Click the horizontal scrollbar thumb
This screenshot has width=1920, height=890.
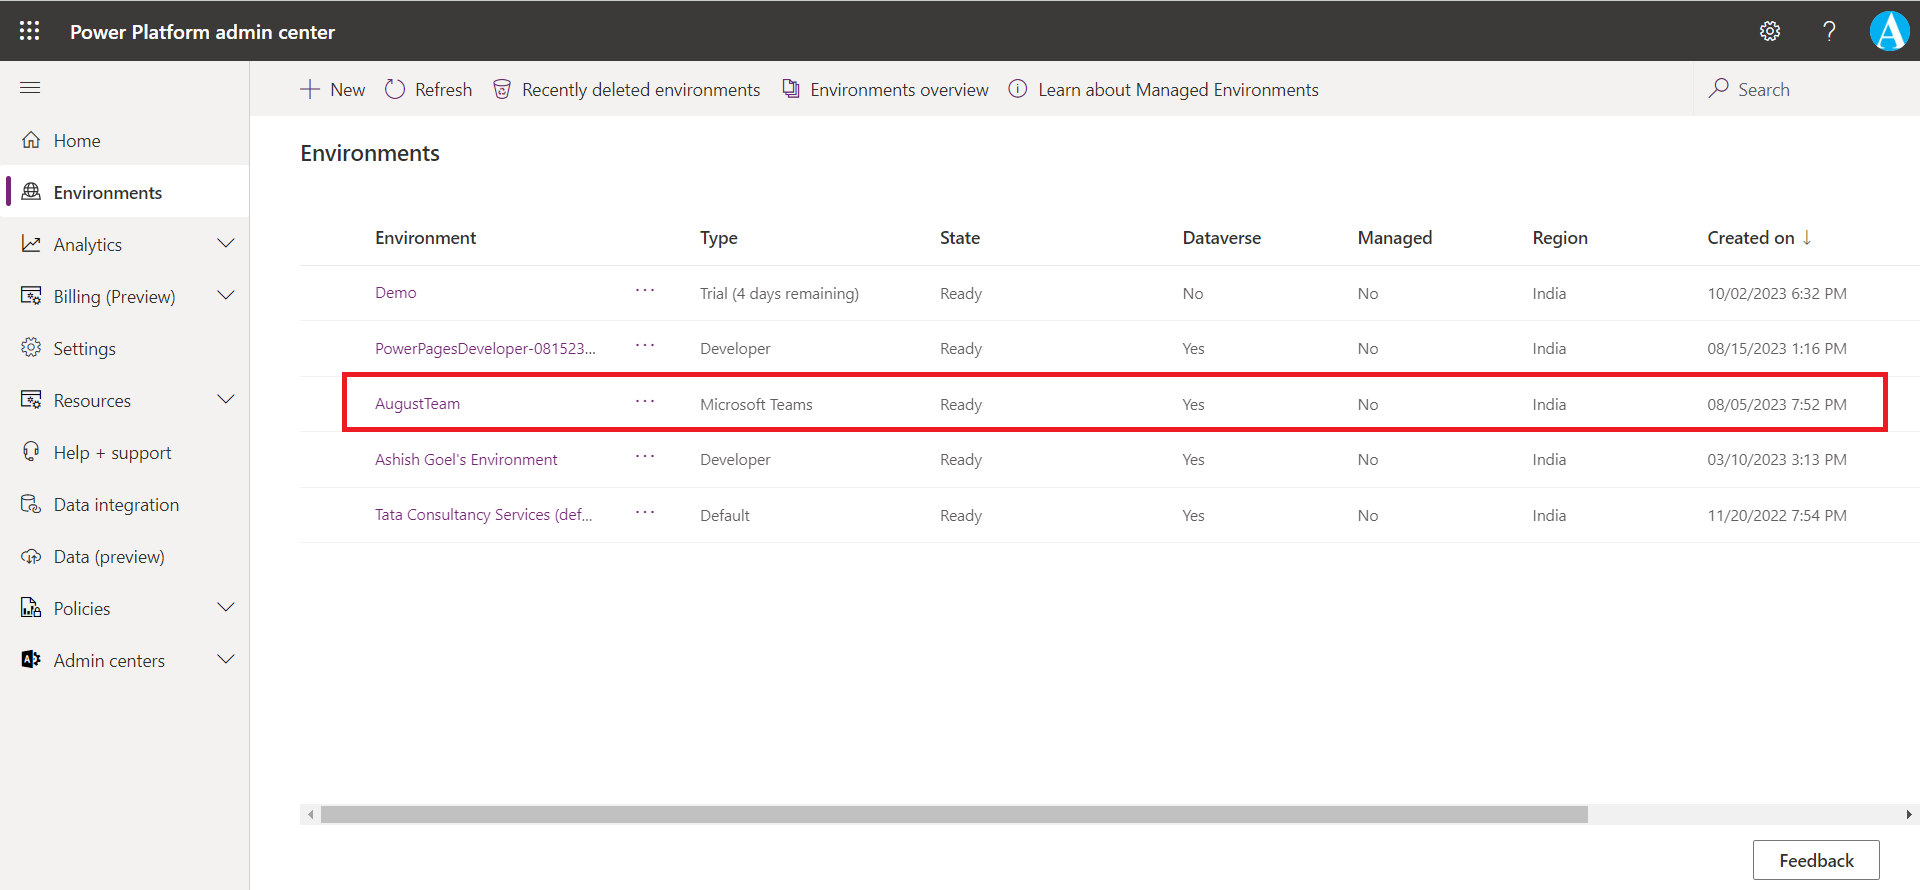[953, 815]
